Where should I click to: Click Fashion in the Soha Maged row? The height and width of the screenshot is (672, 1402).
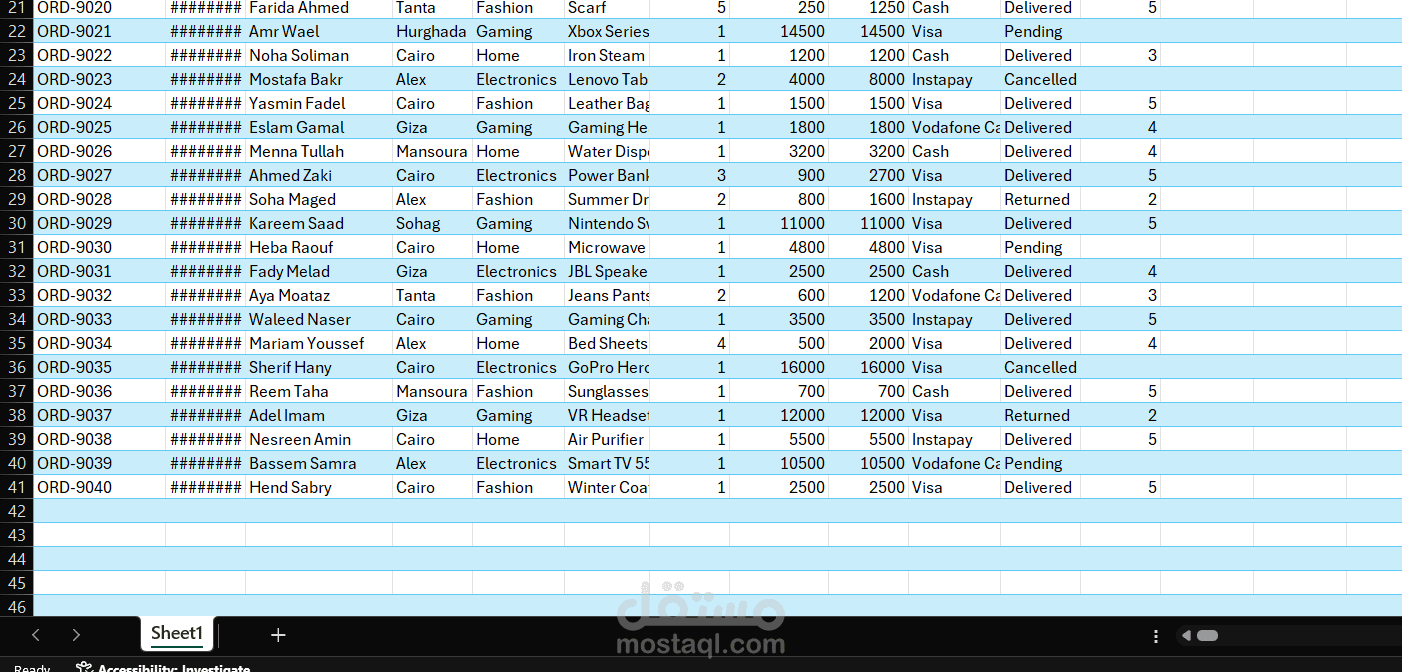(x=518, y=199)
